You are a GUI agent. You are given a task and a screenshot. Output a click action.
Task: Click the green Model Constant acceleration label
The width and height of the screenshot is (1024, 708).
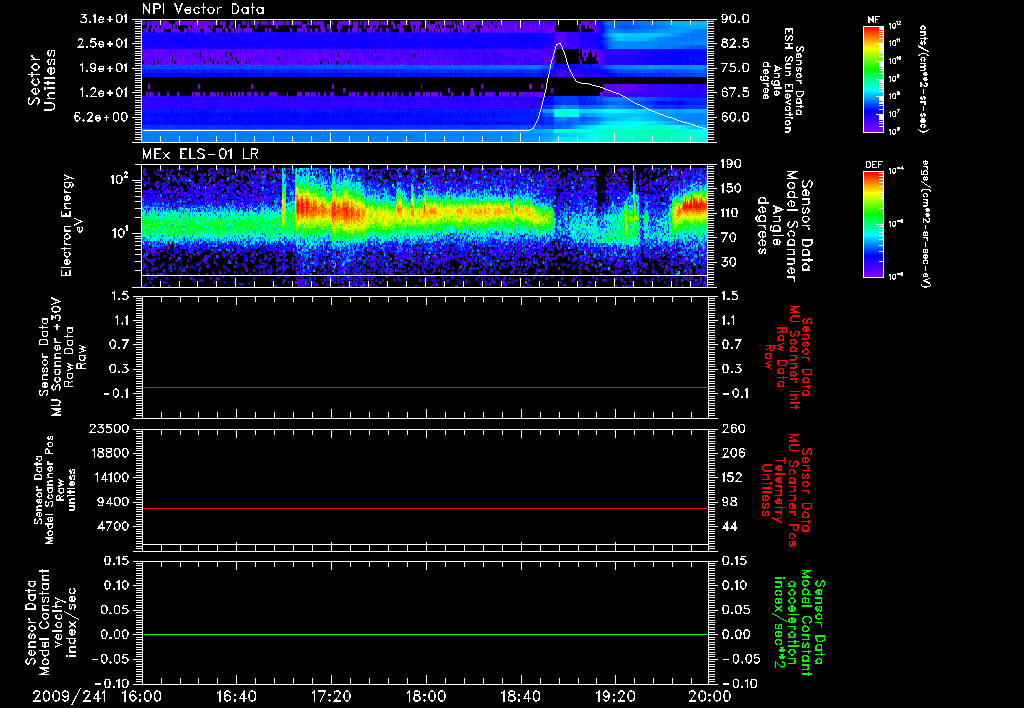tap(799, 624)
